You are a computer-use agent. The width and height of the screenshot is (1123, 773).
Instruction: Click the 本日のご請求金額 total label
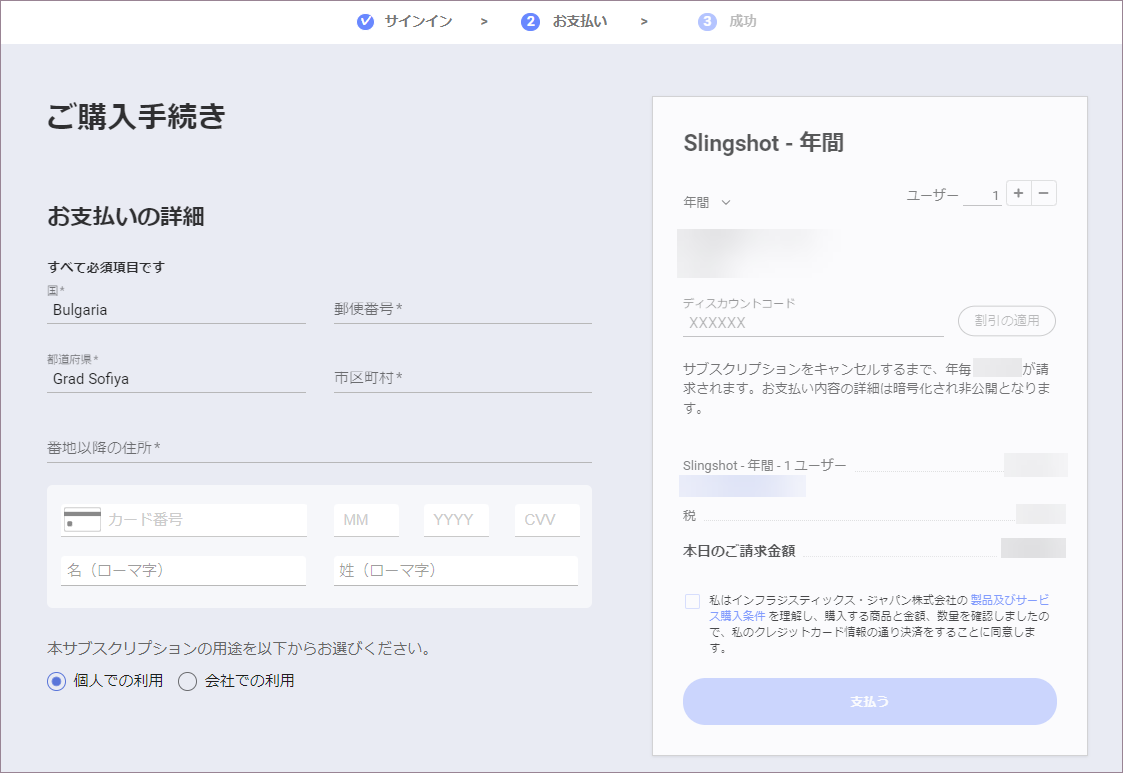(x=739, y=551)
